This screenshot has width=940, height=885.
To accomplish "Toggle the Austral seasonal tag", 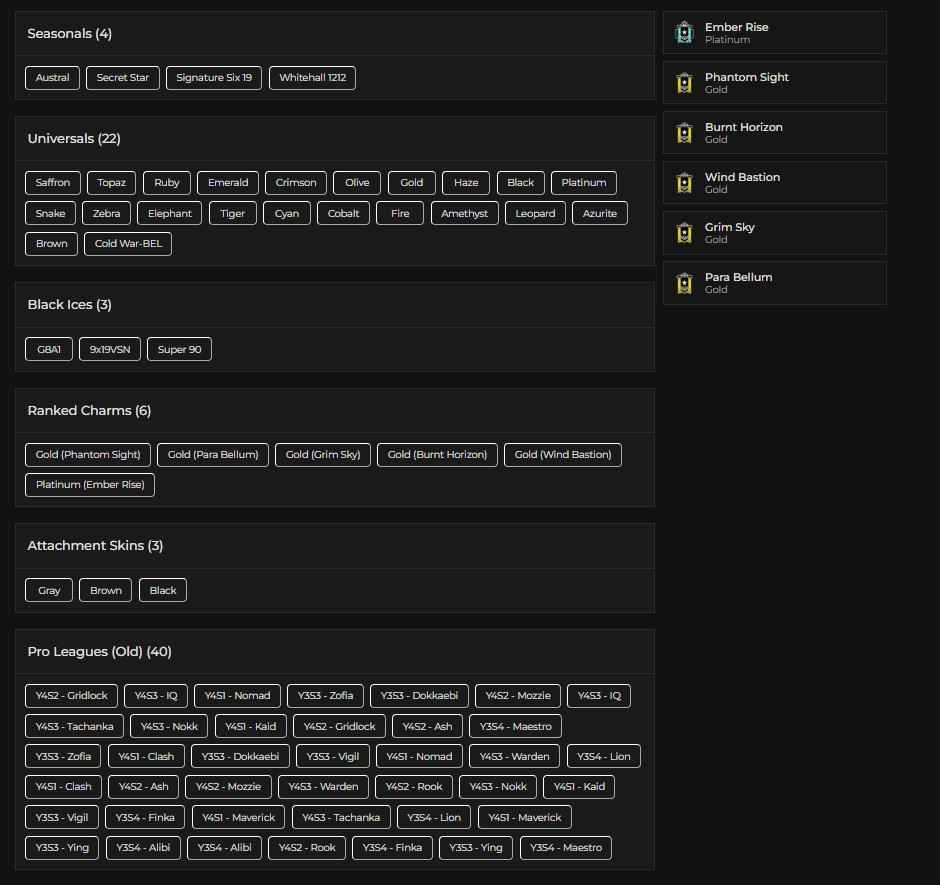I will 52,77.
